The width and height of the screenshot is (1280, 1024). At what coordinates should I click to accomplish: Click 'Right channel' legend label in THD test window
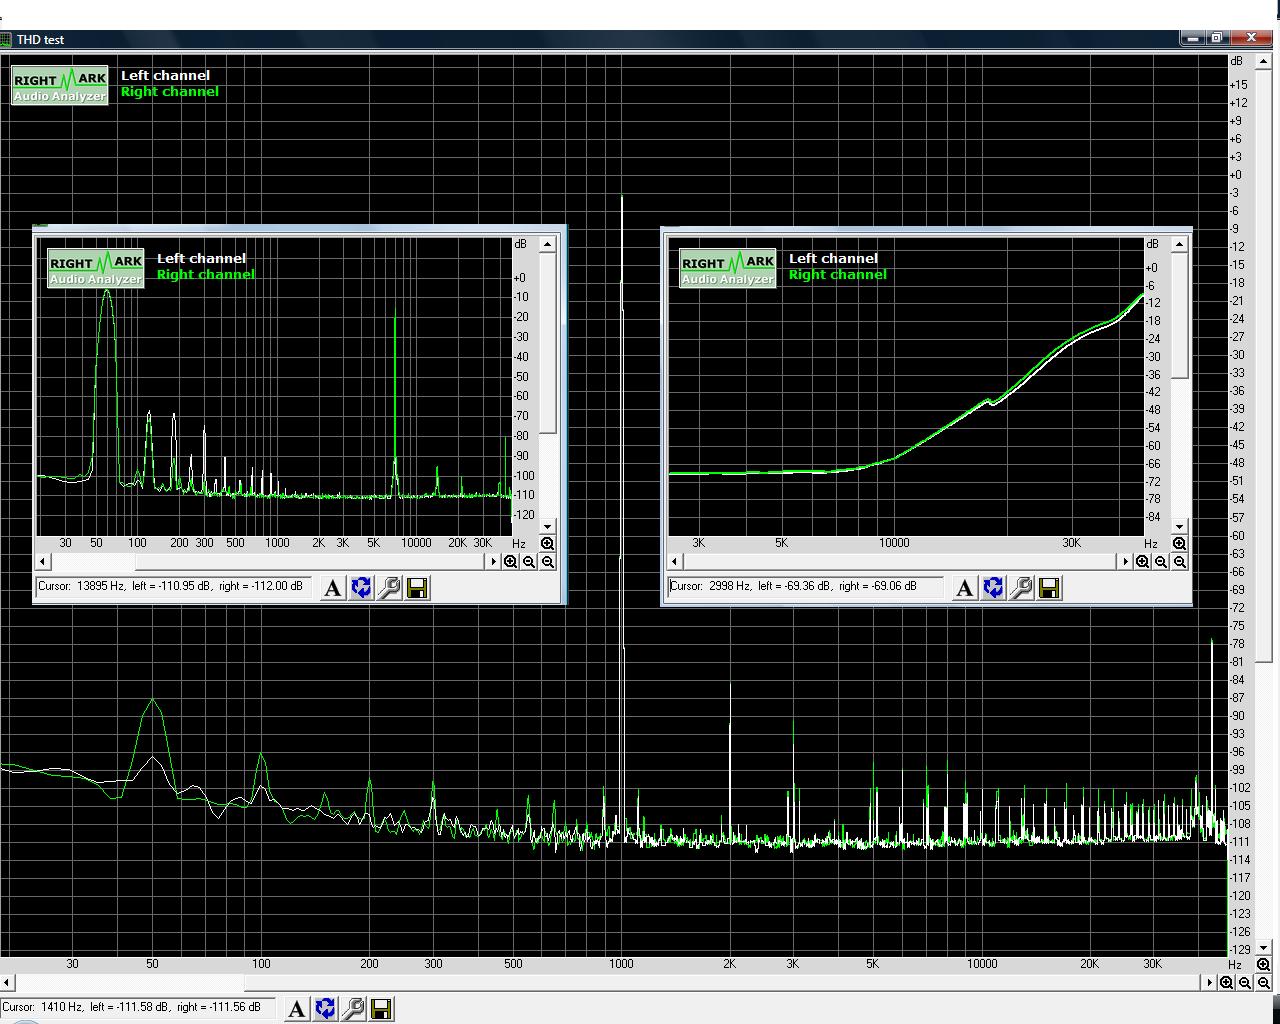coord(170,91)
